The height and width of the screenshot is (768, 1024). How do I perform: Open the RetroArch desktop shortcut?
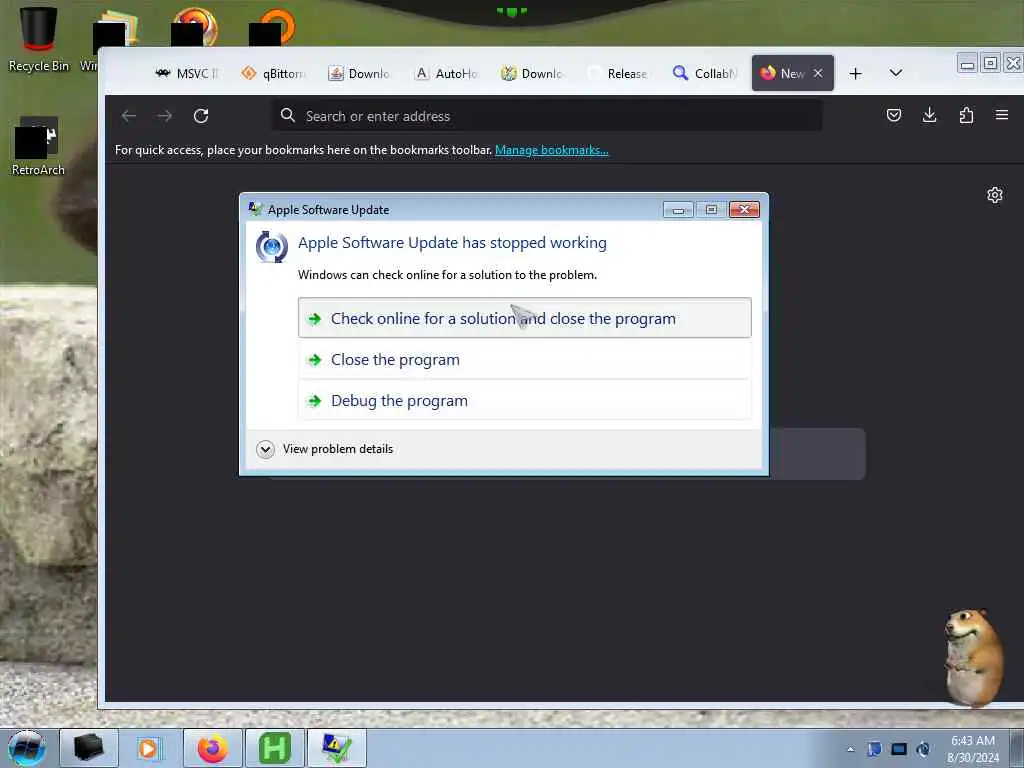pyautogui.click(x=38, y=147)
